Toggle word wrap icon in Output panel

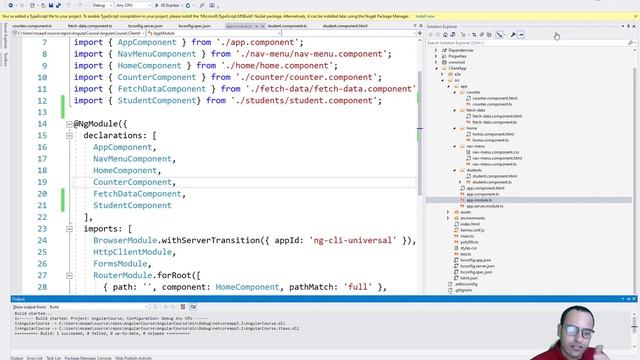click(x=193, y=307)
